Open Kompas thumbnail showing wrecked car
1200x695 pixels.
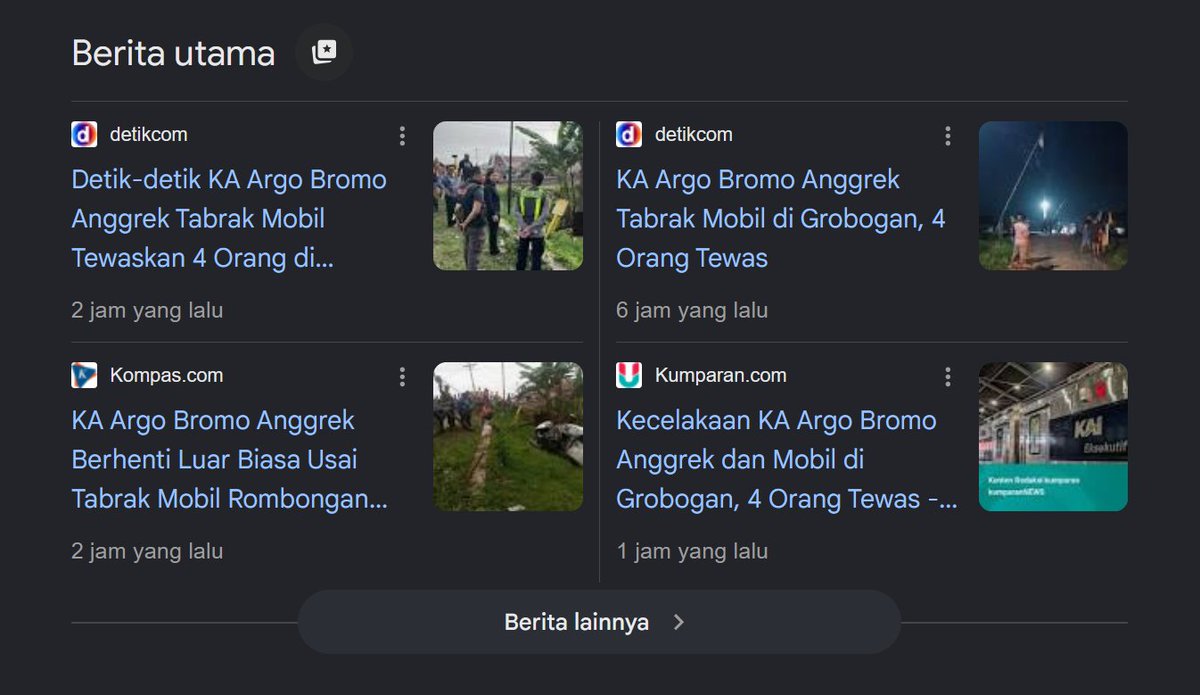pyautogui.click(x=508, y=437)
